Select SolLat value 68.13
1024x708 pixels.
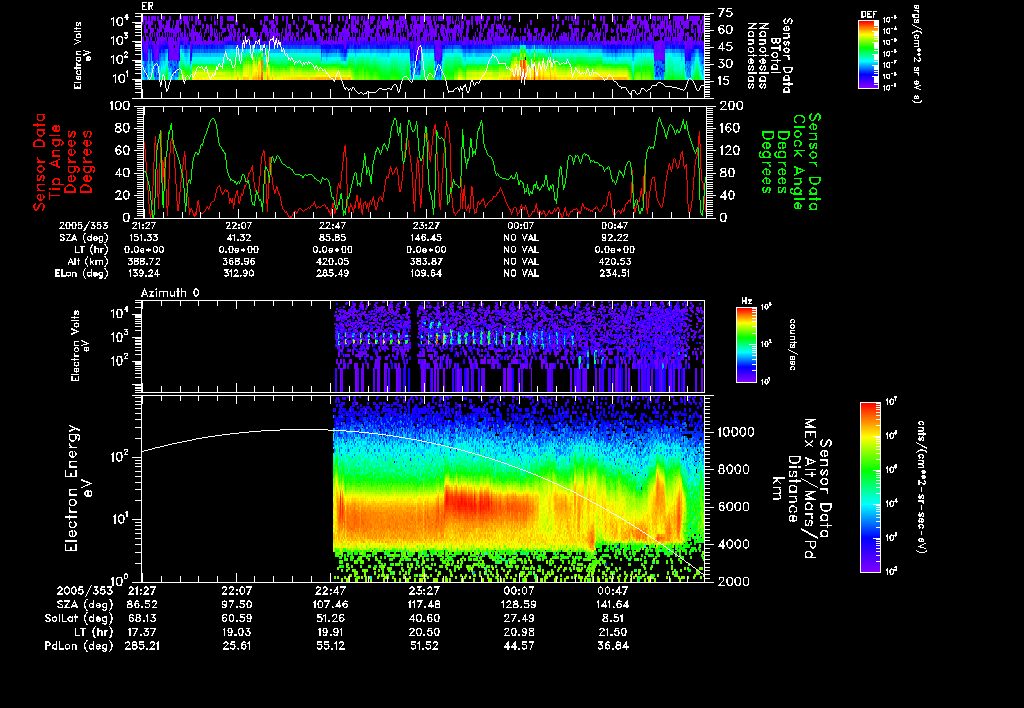(x=142, y=619)
